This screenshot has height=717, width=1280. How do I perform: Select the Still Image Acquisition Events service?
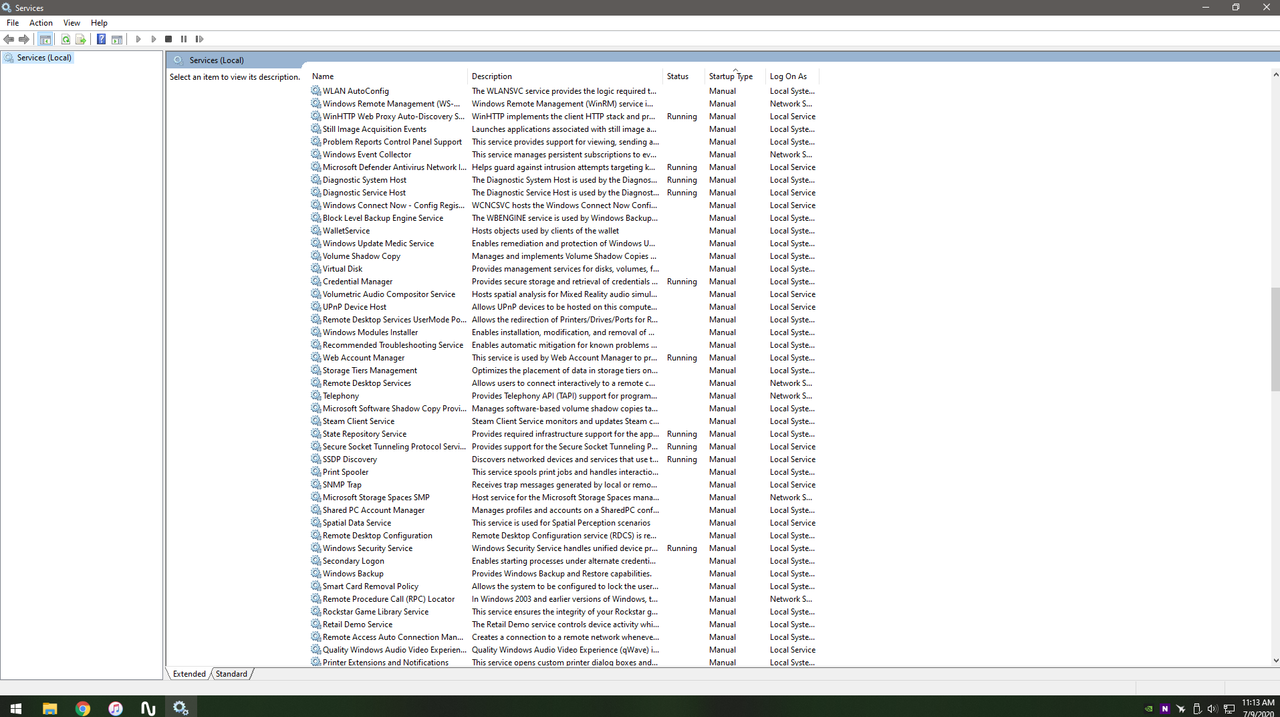(x=564, y=129)
